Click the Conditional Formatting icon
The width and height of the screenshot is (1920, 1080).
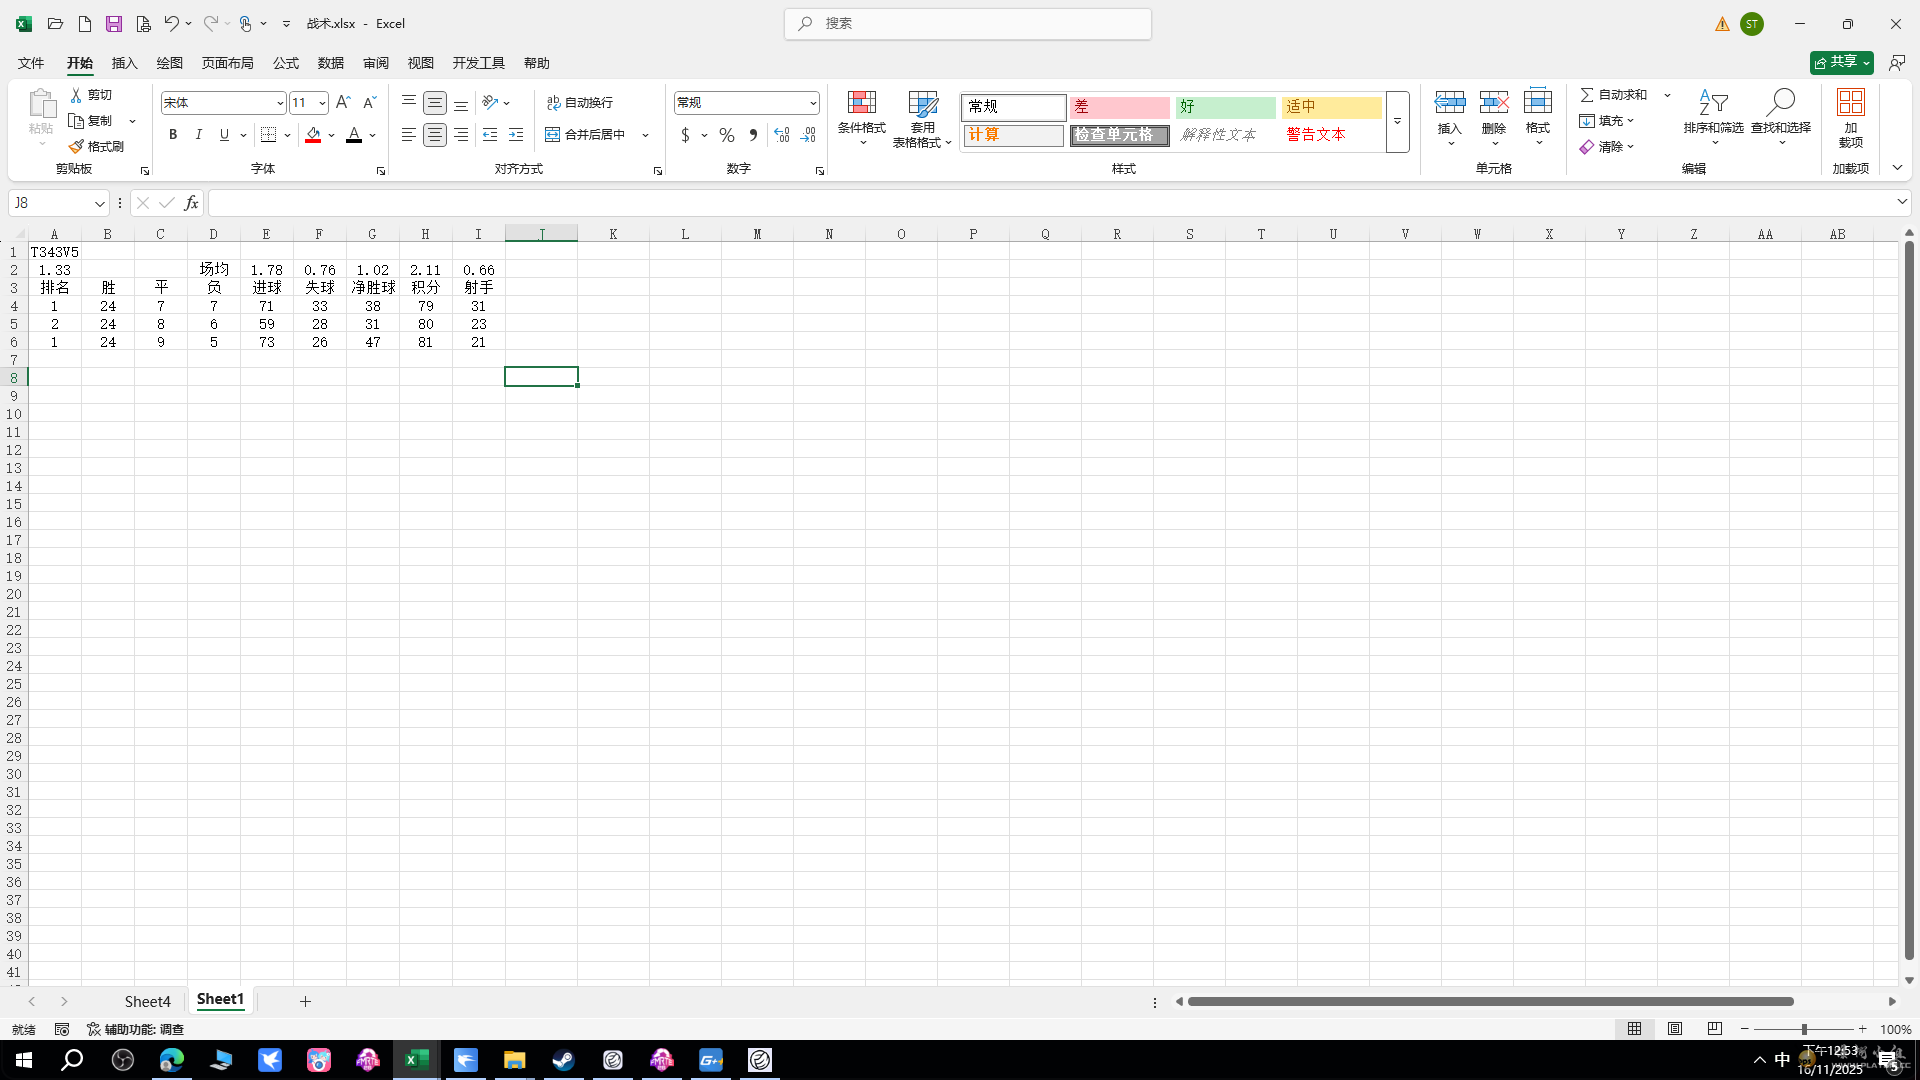pos(861,103)
